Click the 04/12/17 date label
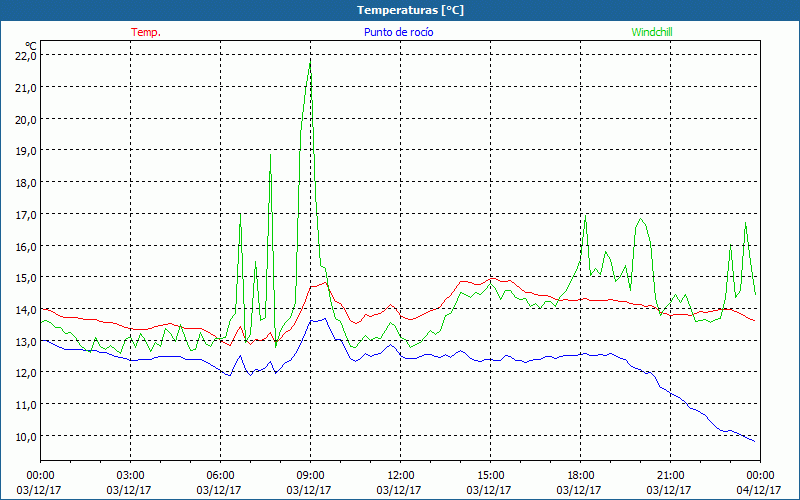The width and height of the screenshot is (800, 500). (x=758, y=490)
